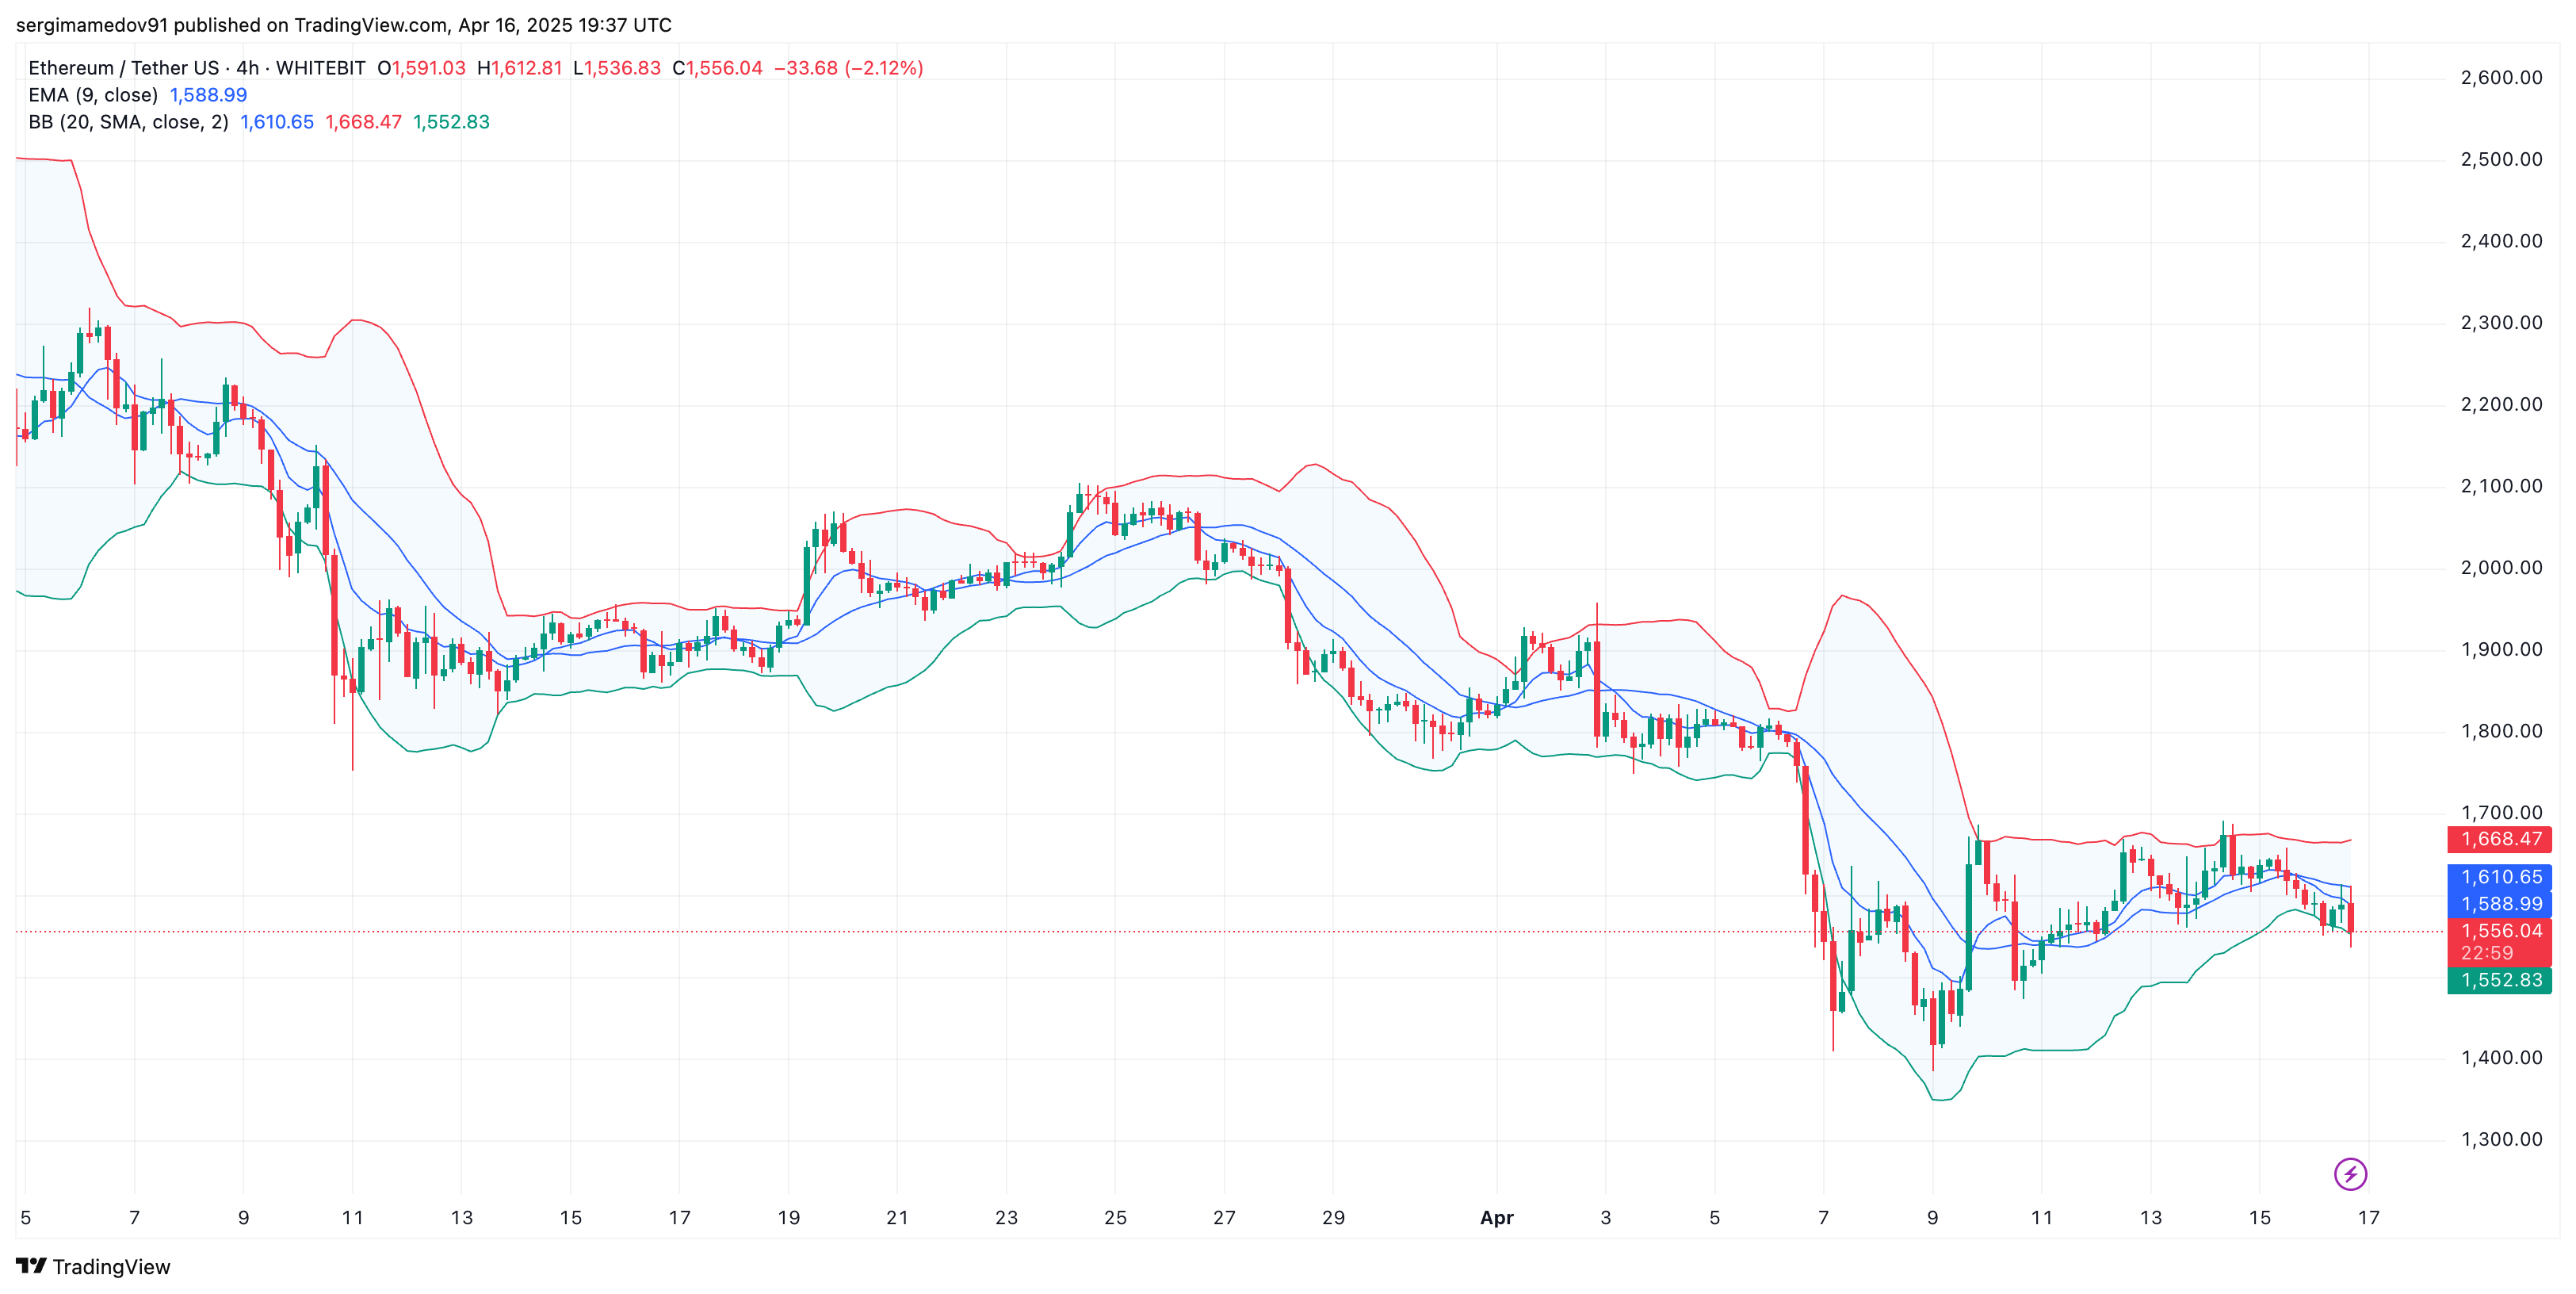Click the TradingView logo at the bottom

tap(94, 1267)
